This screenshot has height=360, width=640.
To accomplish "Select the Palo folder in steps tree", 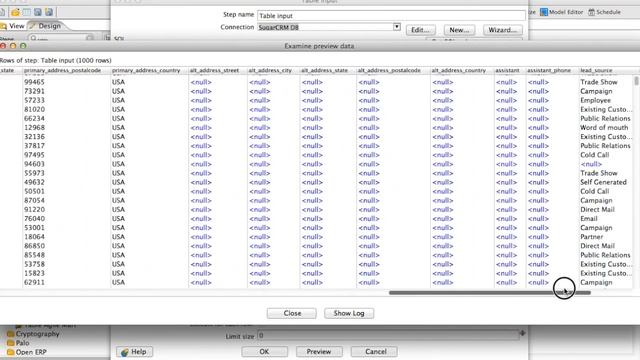I will pyautogui.click(x=18, y=343).
